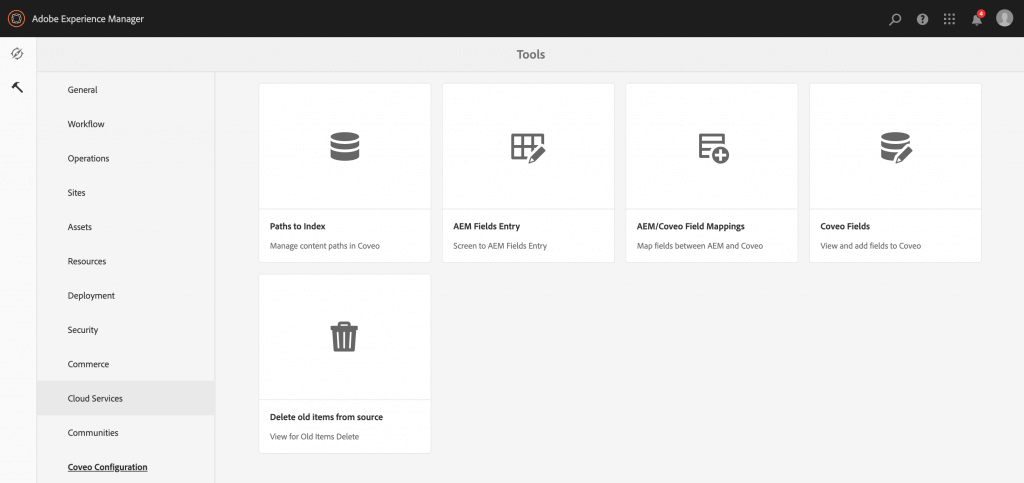Screen dimensions: 1024x483
Task: Open the Coveo Fields title link
Action: [845, 226]
